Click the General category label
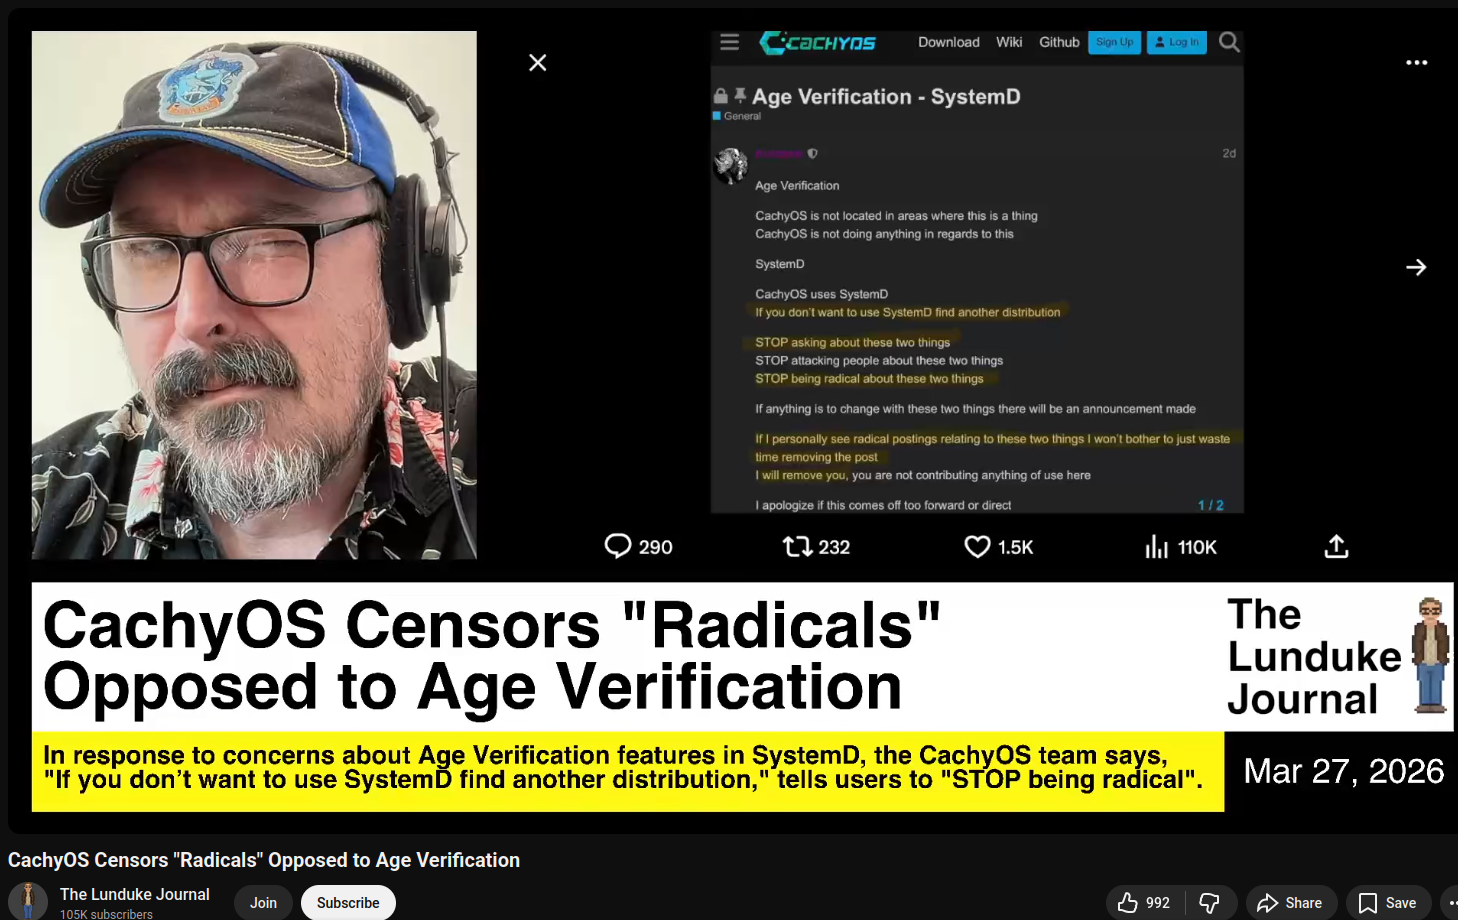Viewport: 1458px width, 920px height. 737,116
